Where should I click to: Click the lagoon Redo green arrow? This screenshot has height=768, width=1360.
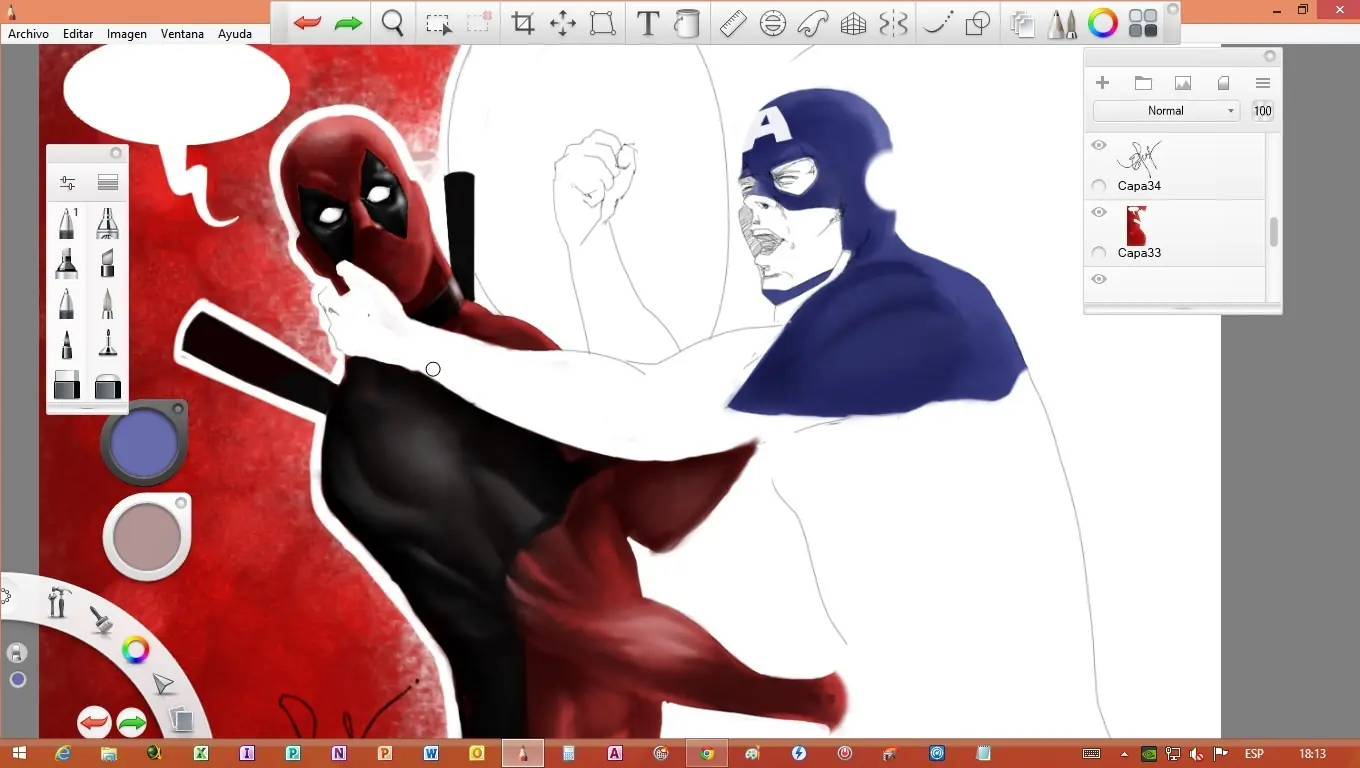pos(132,722)
